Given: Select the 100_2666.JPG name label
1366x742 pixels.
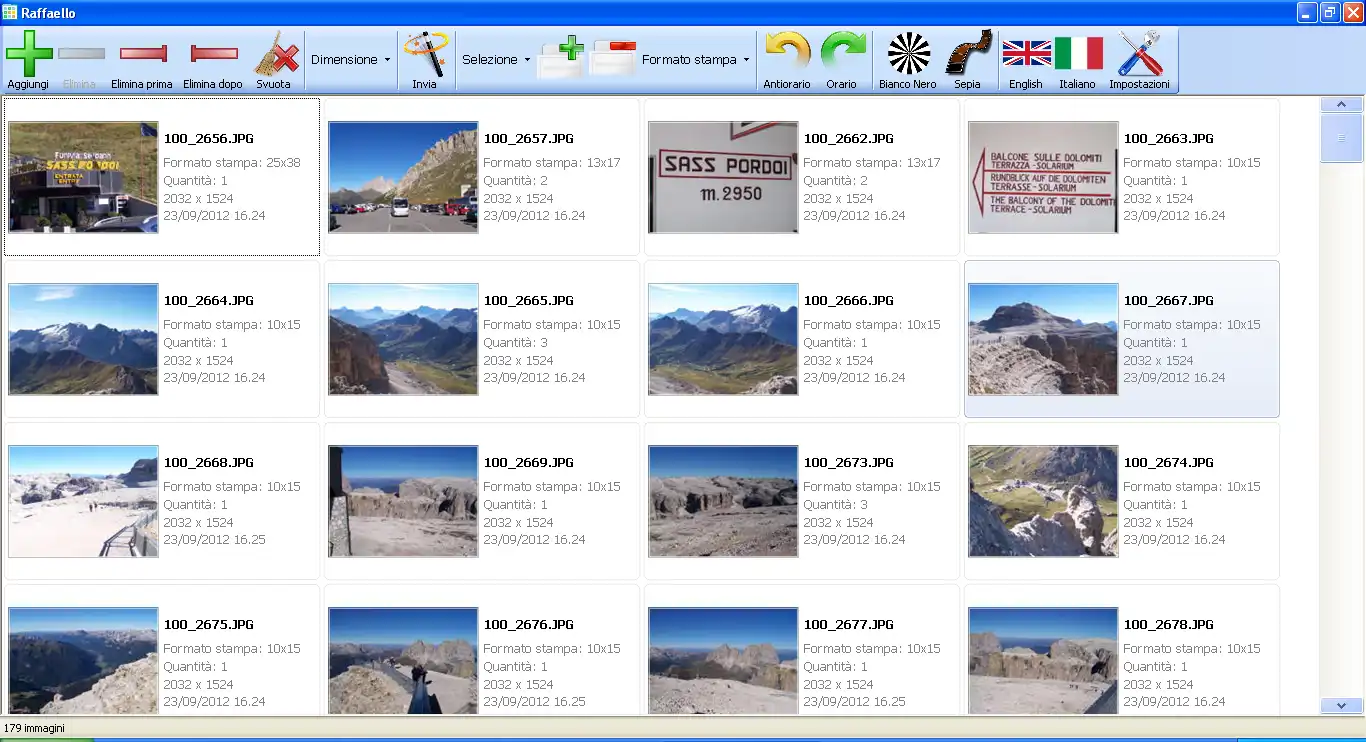Looking at the screenshot, I should point(848,301).
